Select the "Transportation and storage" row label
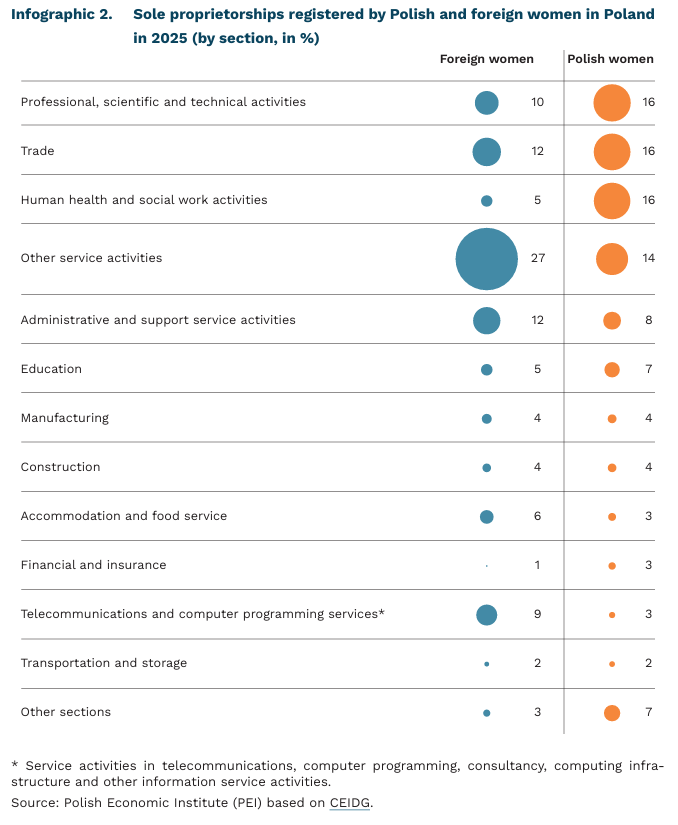 click(x=104, y=663)
